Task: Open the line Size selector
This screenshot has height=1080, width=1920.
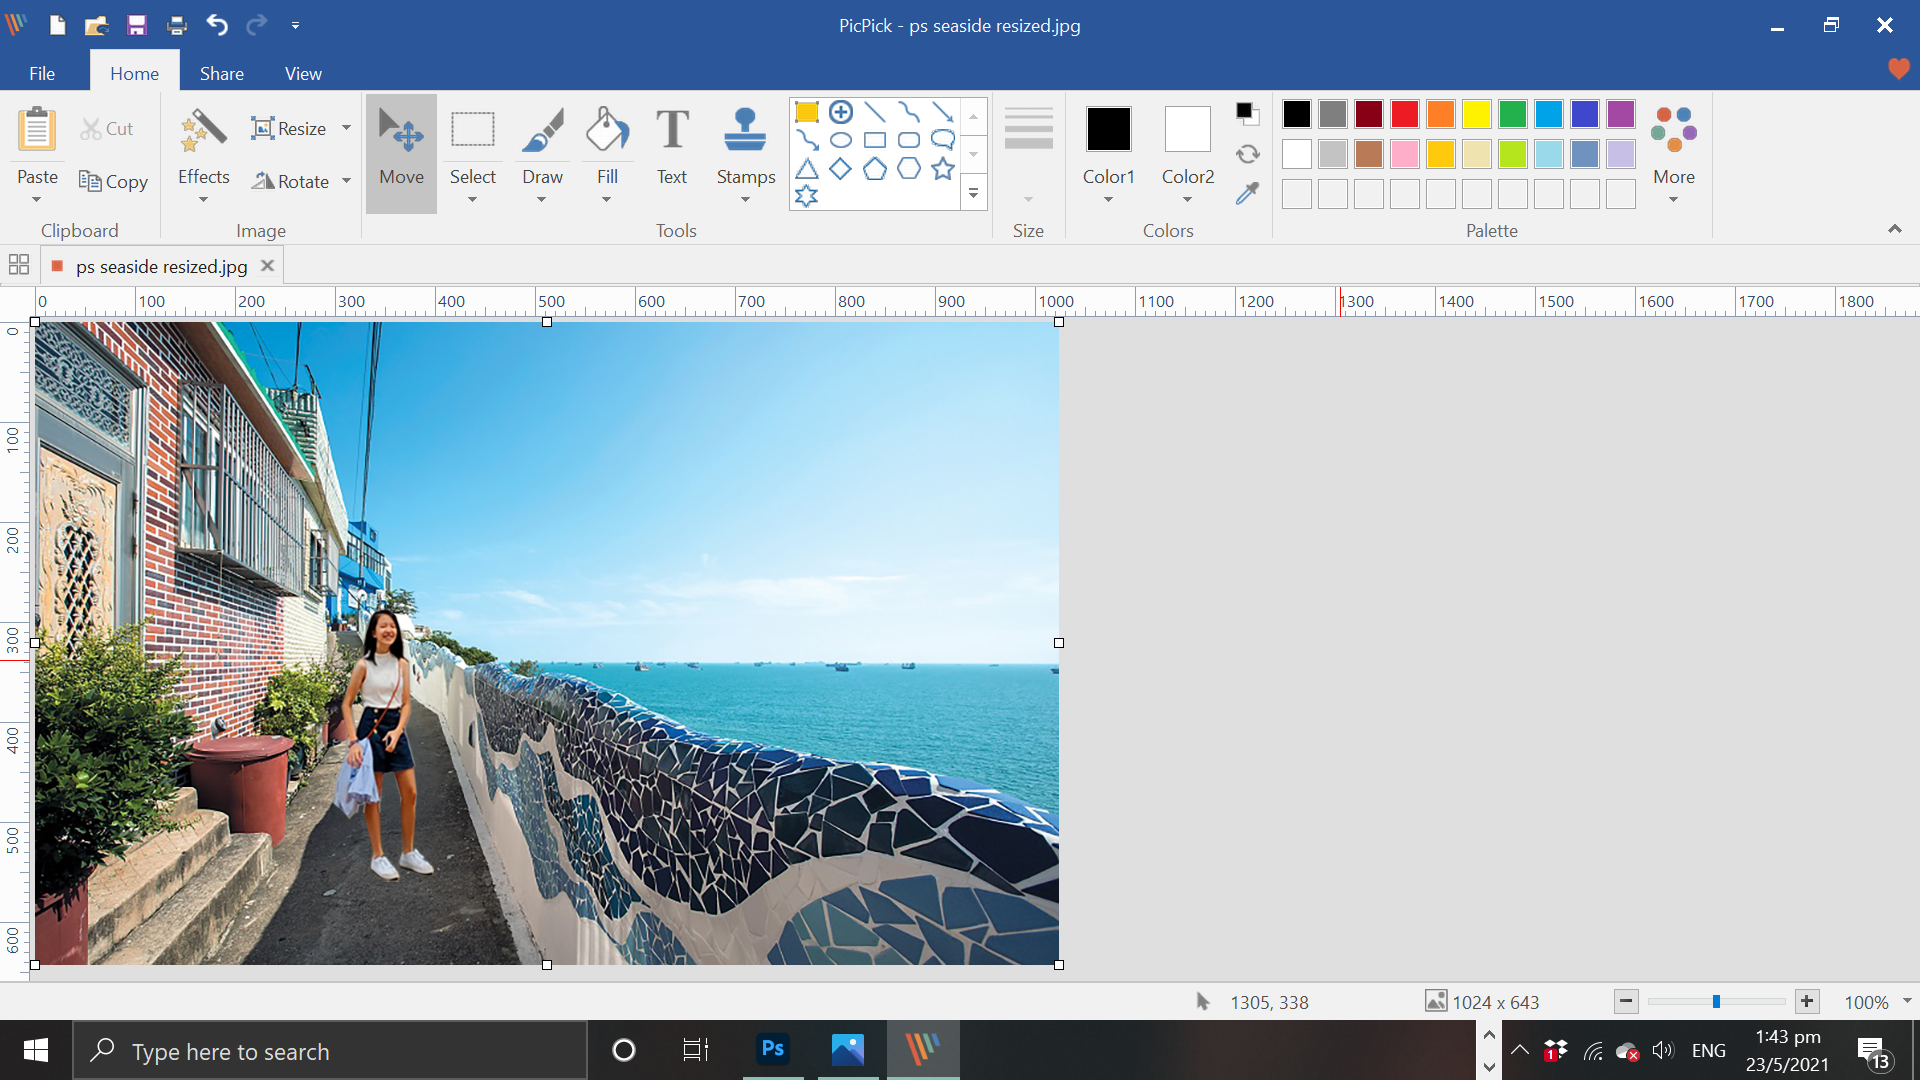Action: pos(1028,153)
